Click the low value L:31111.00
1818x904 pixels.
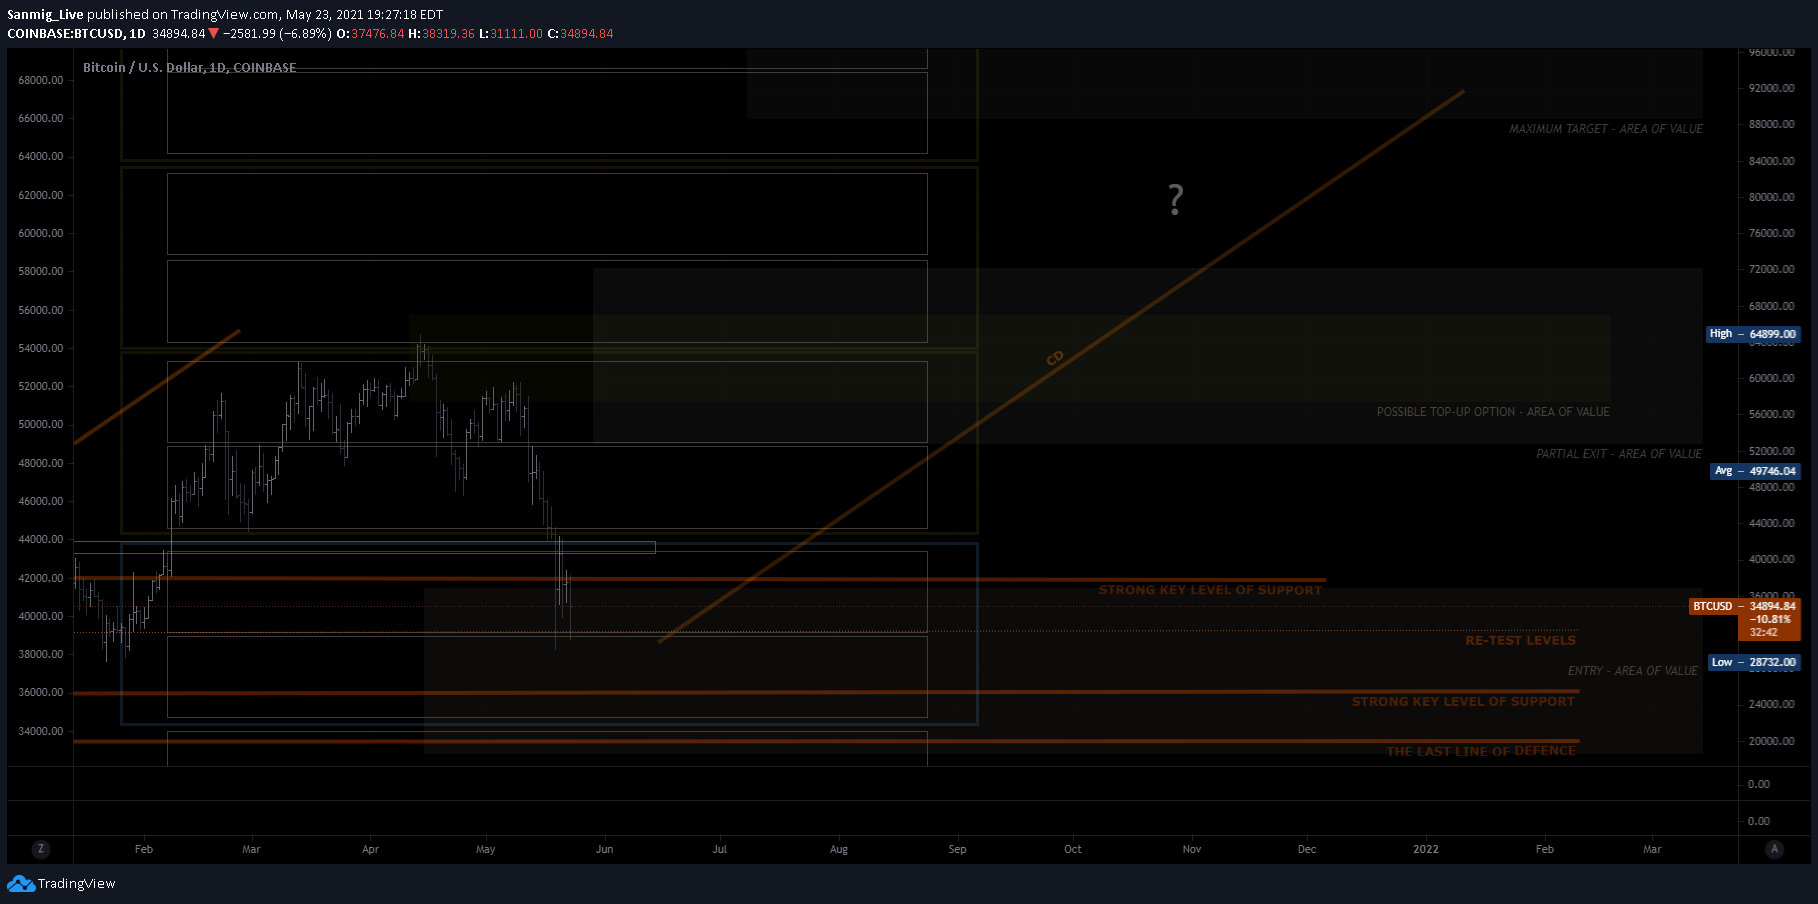[511, 34]
